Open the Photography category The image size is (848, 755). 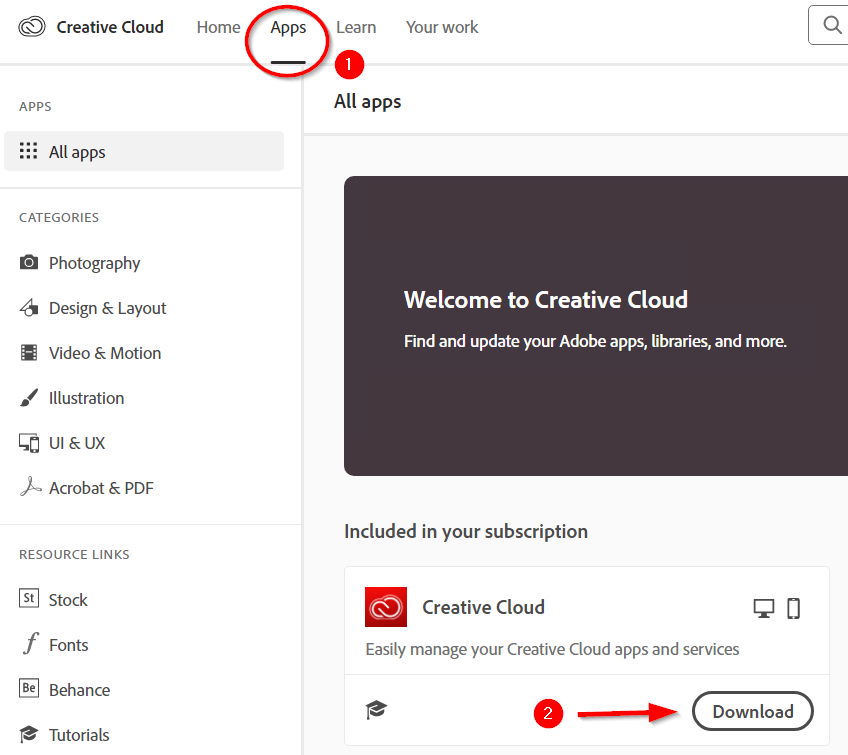pyautogui.click(x=95, y=263)
